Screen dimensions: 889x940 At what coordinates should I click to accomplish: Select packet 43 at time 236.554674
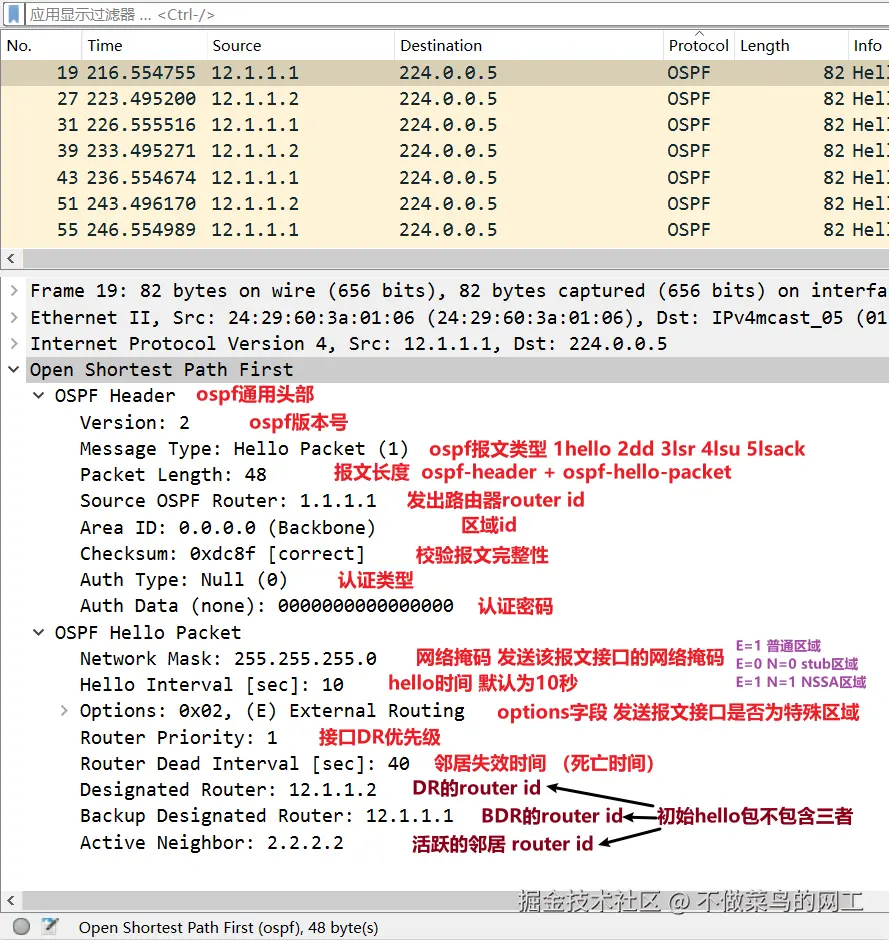tap(445, 177)
